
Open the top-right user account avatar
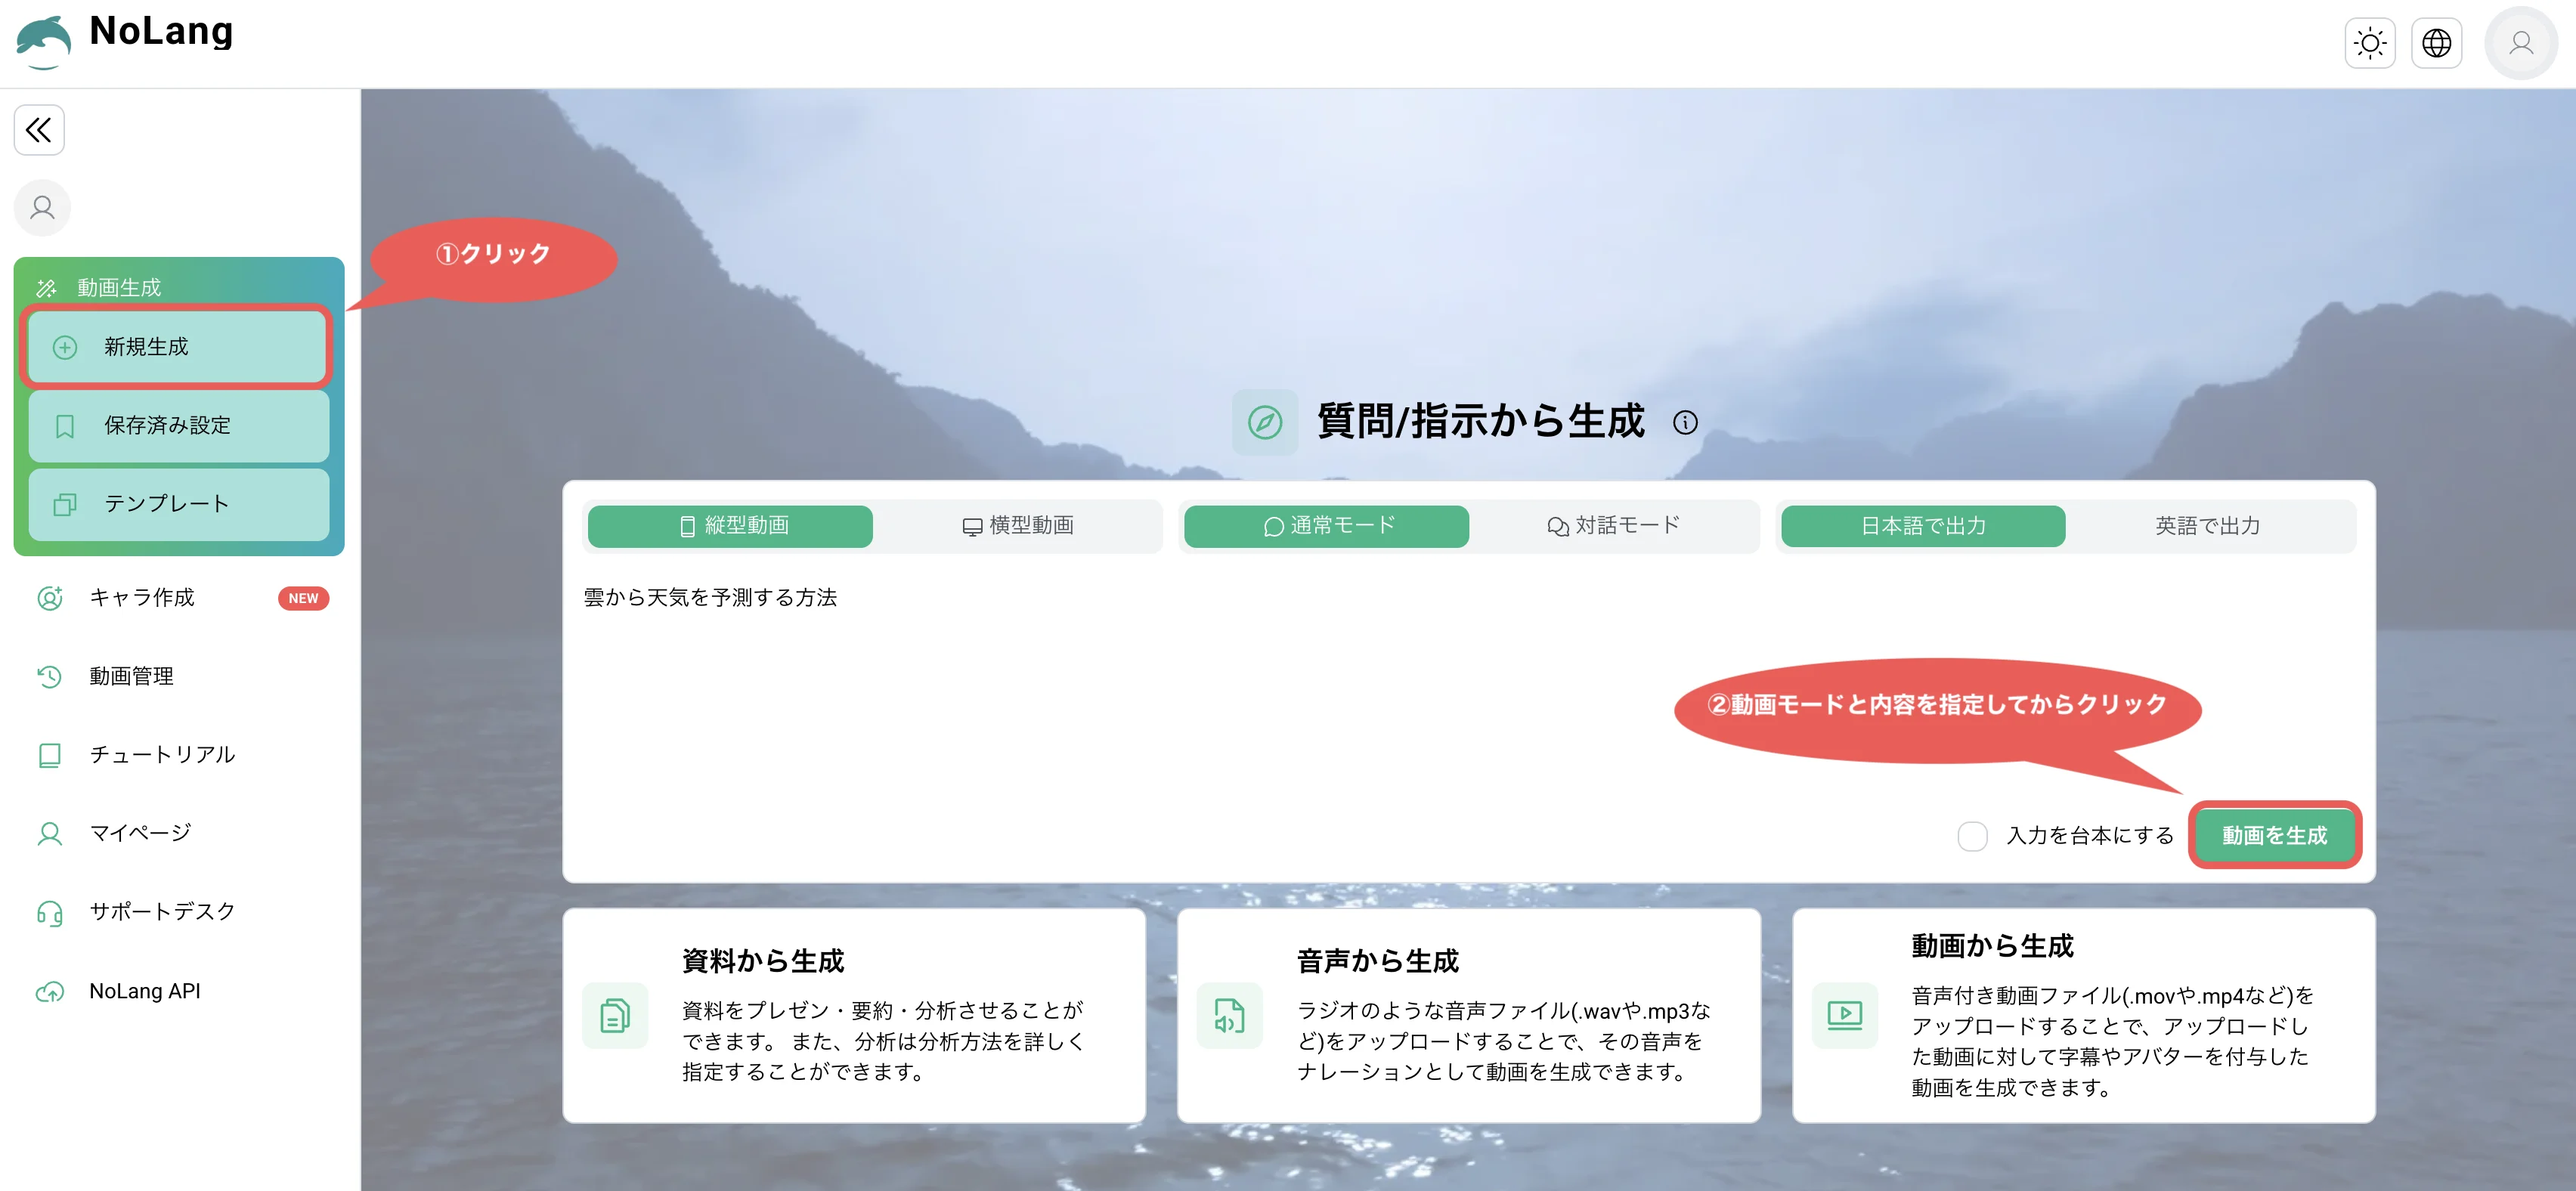pos(2521,43)
